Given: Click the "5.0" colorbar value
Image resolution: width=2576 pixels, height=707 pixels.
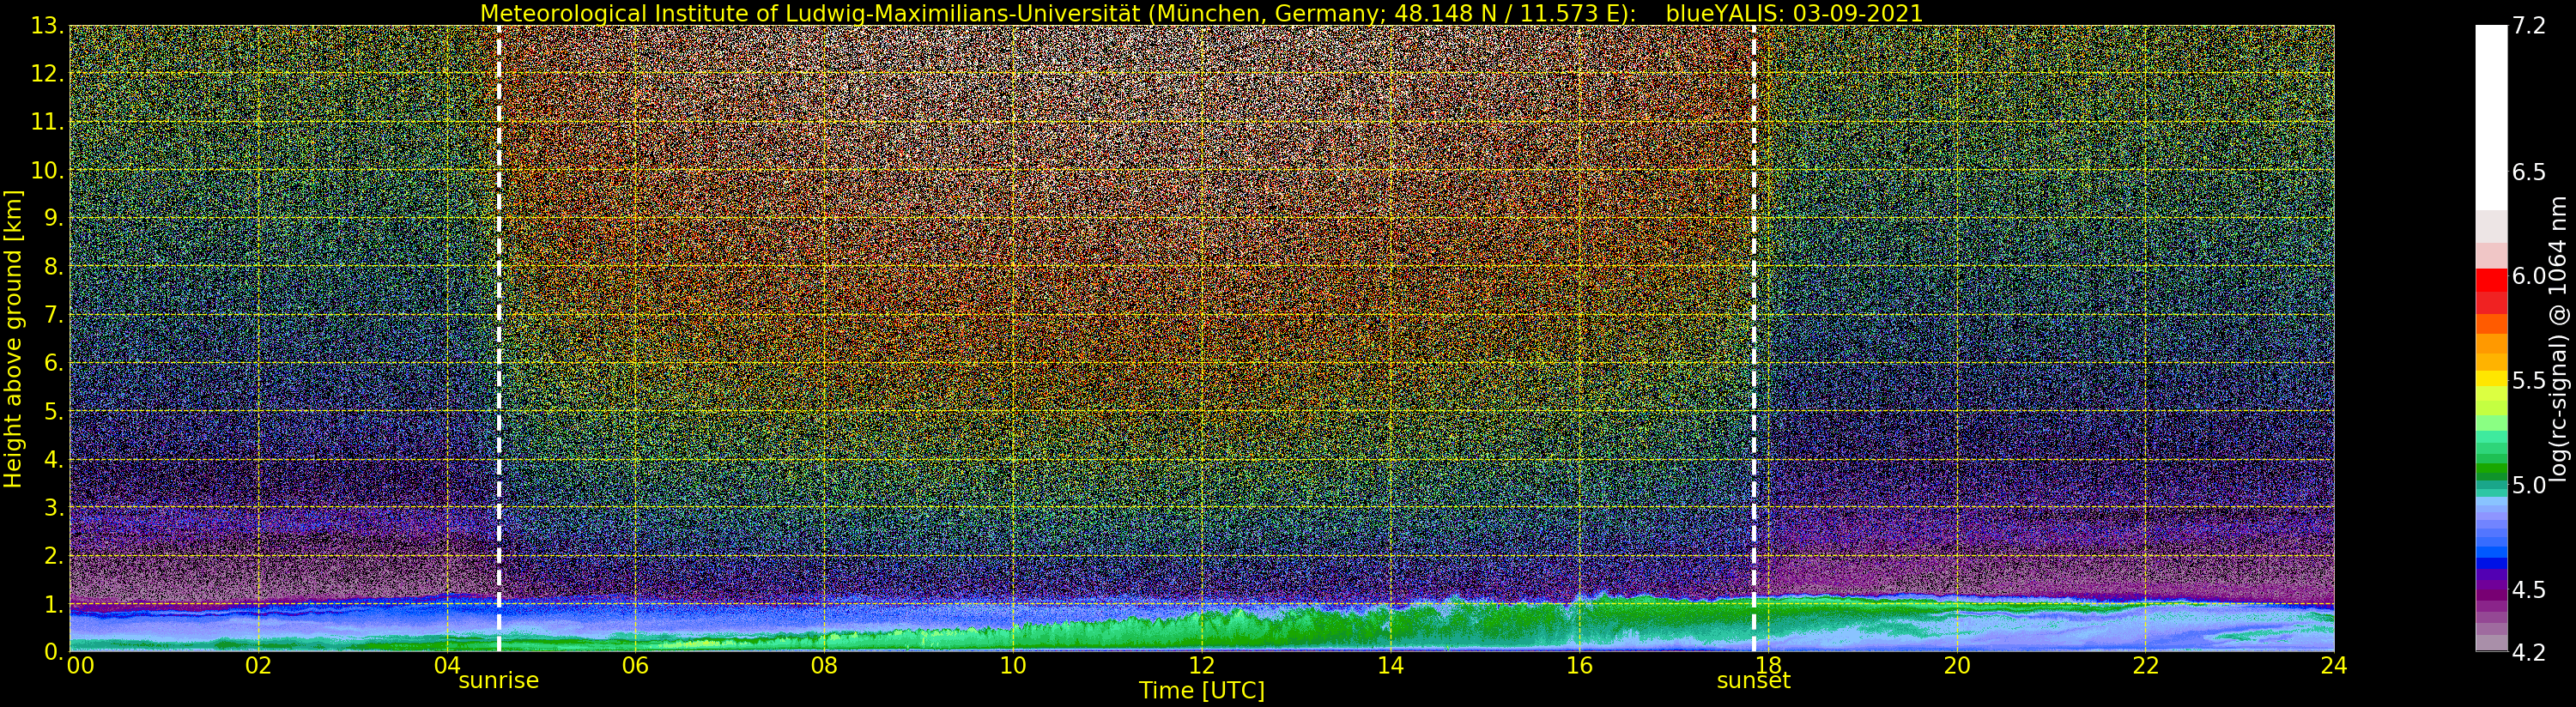Looking at the screenshot, I should tap(2528, 486).
